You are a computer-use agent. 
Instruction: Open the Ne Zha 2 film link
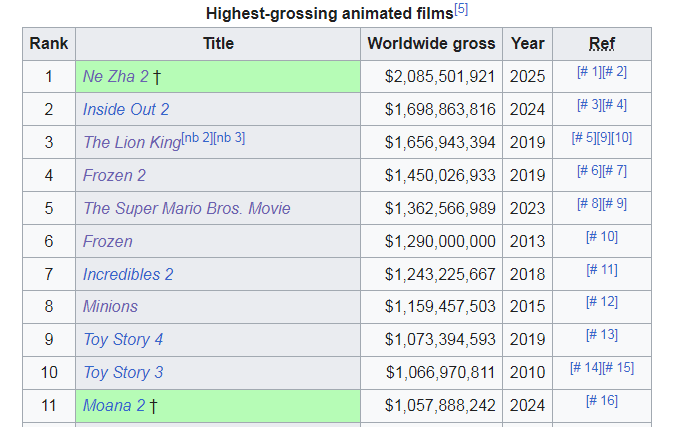115,77
